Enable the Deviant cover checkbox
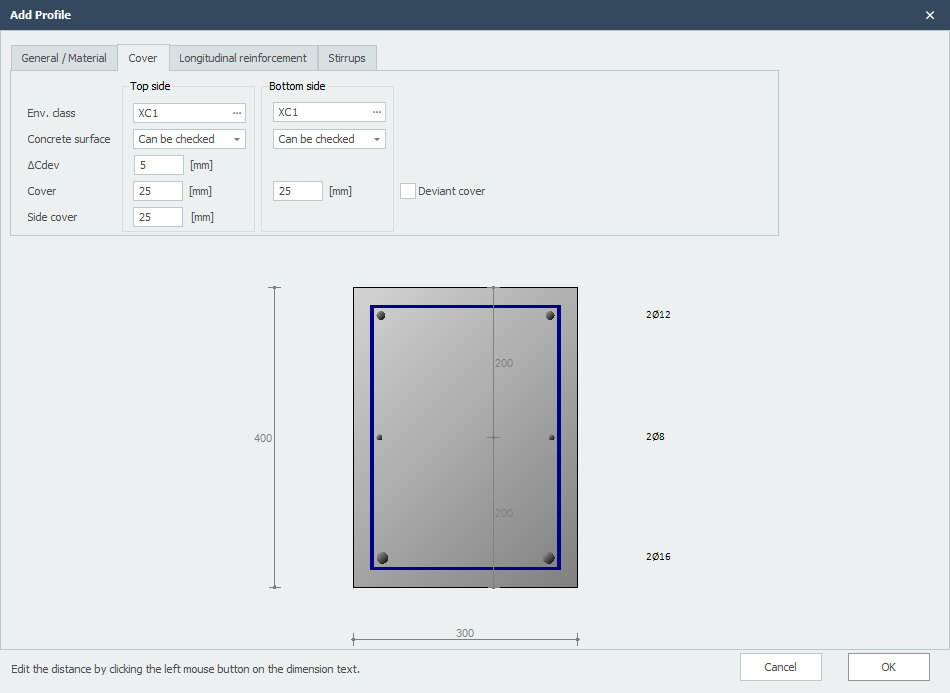Viewport: 950px width, 693px height. [408, 190]
